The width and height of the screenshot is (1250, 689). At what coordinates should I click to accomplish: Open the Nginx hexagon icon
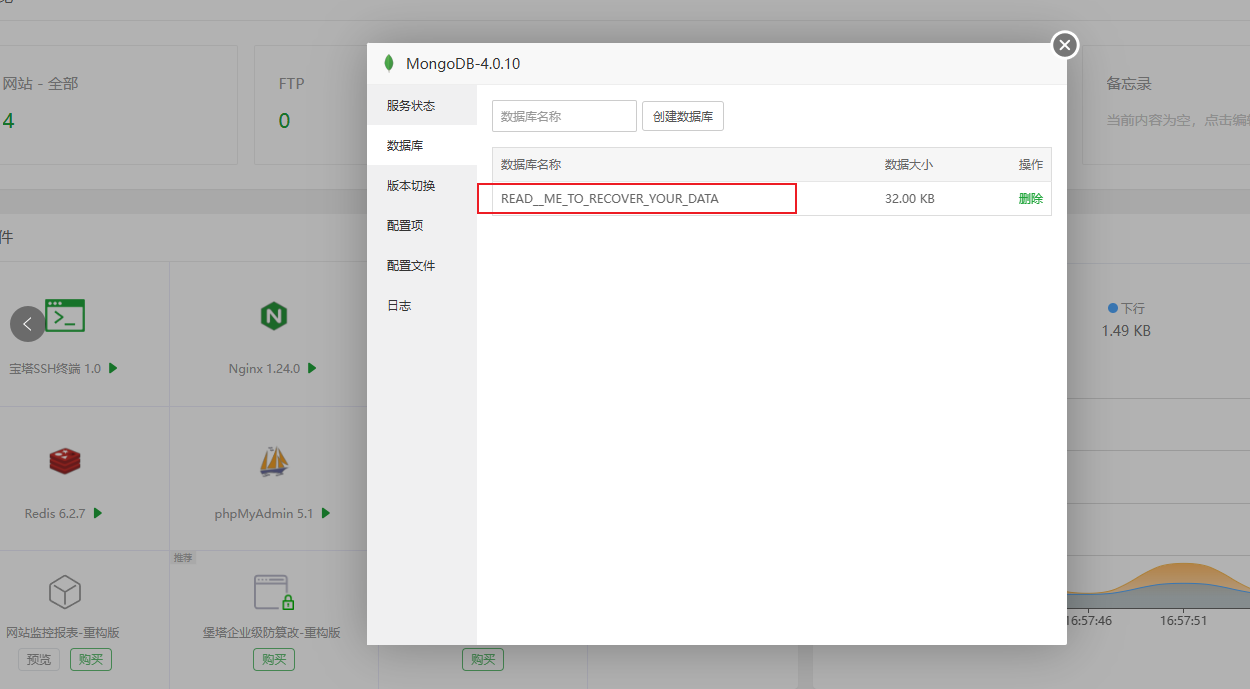tap(273, 317)
